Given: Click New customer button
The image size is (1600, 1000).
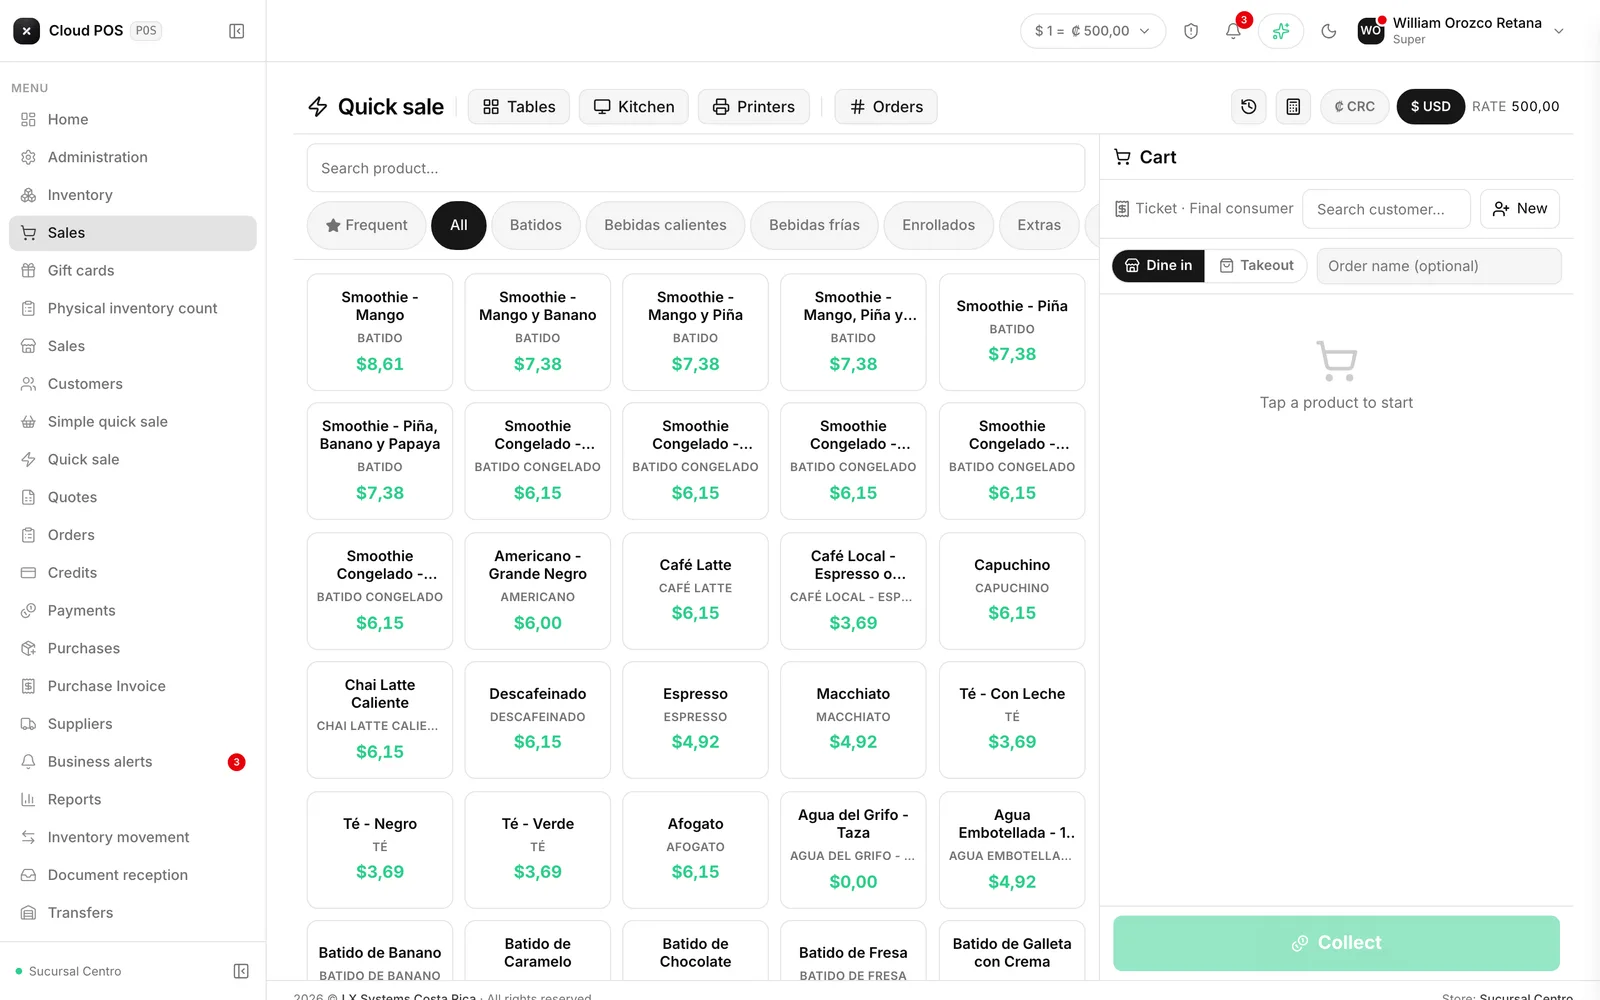Looking at the screenshot, I should coord(1520,209).
